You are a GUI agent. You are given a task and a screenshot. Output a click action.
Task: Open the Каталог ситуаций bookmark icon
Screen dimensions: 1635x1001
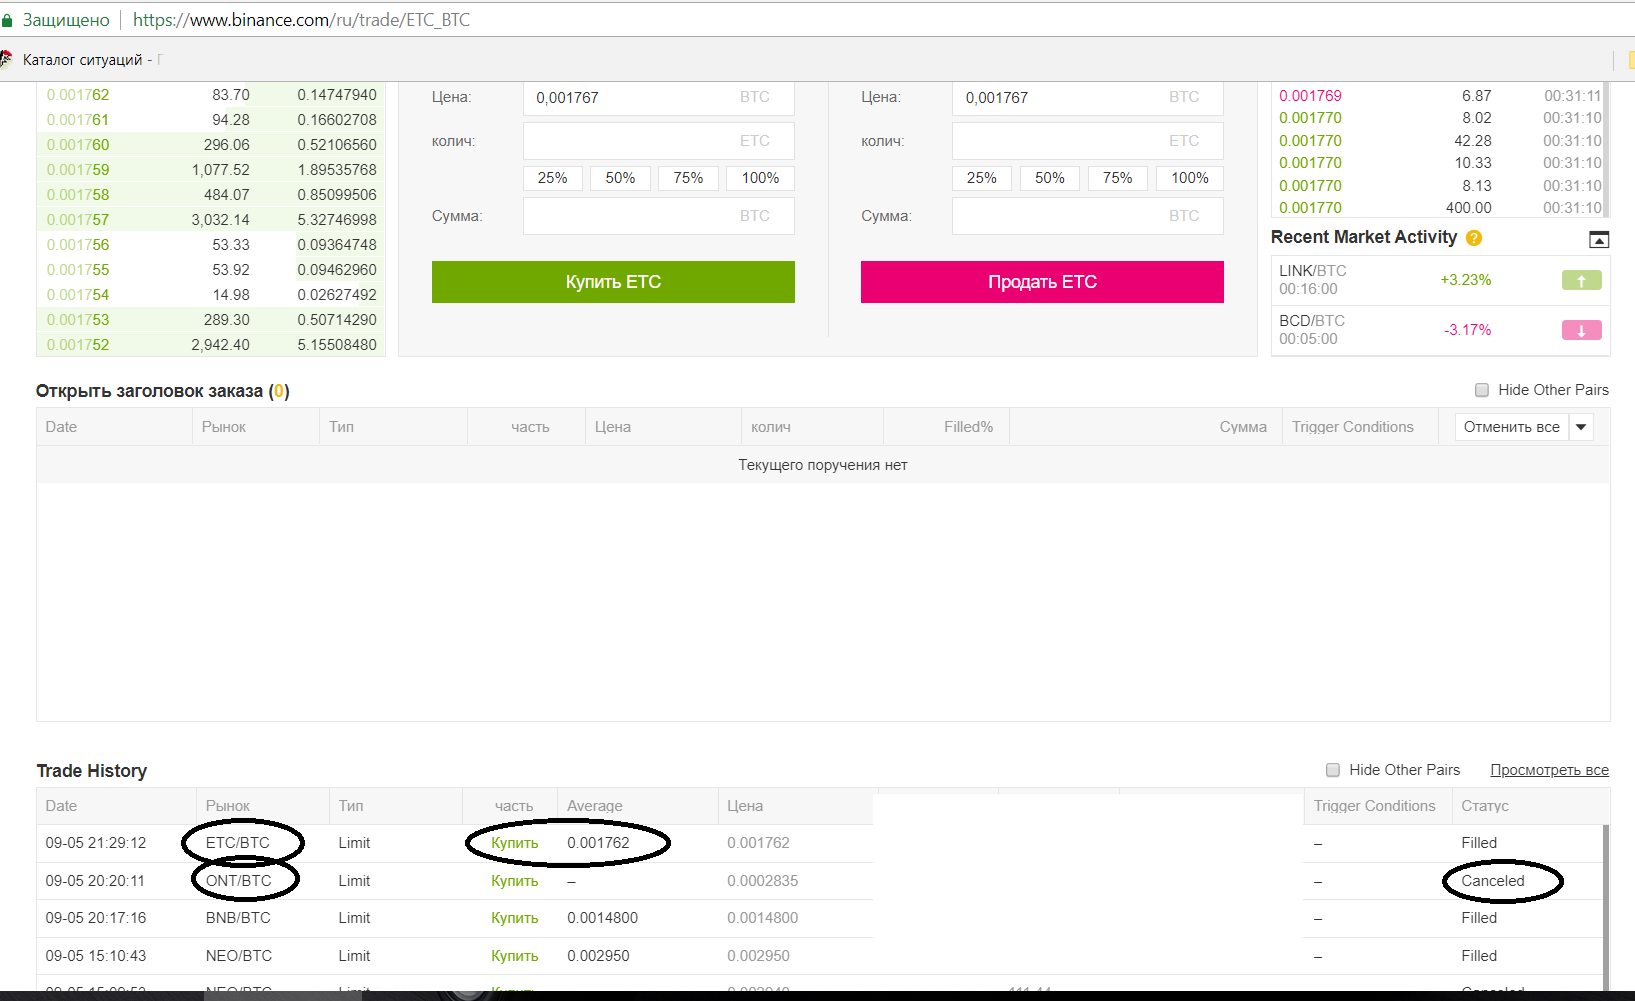[6, 59]
